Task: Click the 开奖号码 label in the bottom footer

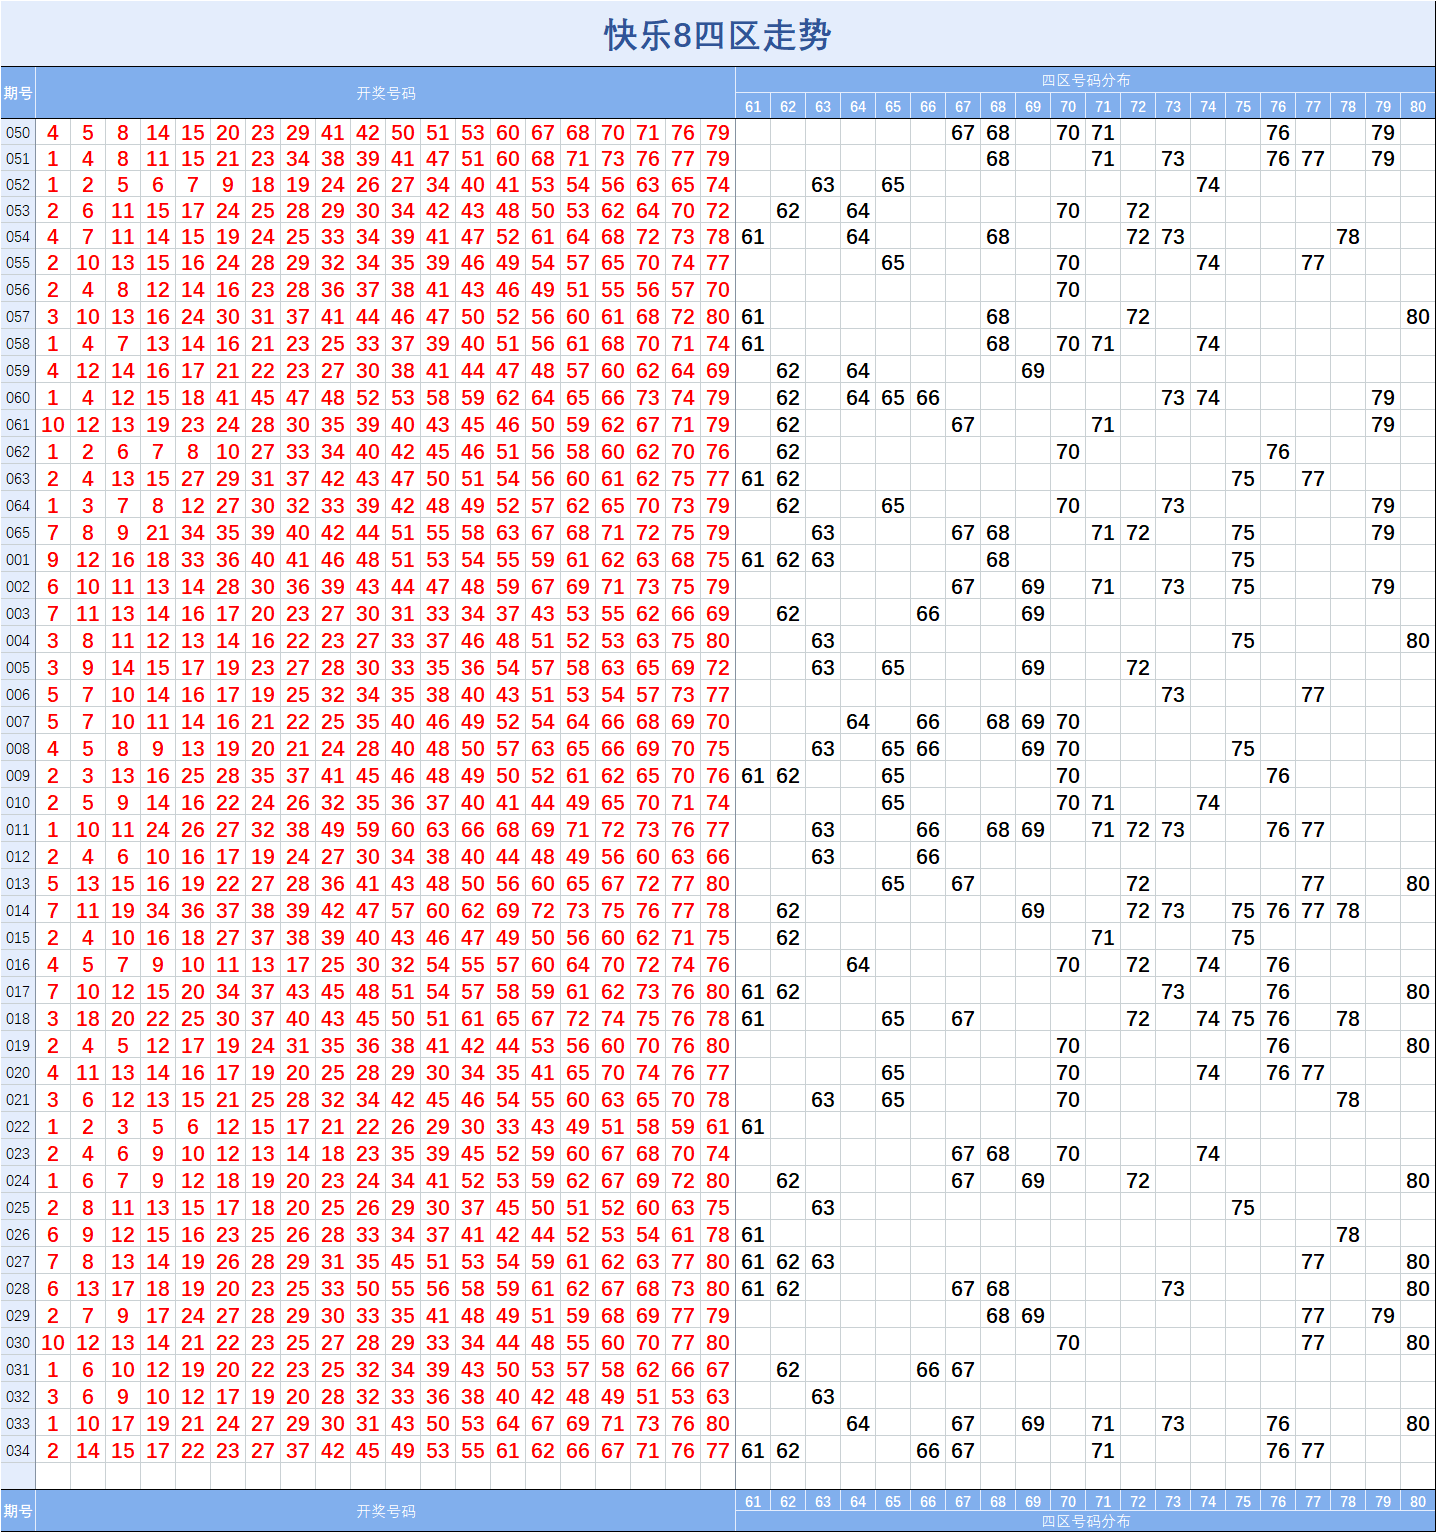Action: (x=386, y=1511)
